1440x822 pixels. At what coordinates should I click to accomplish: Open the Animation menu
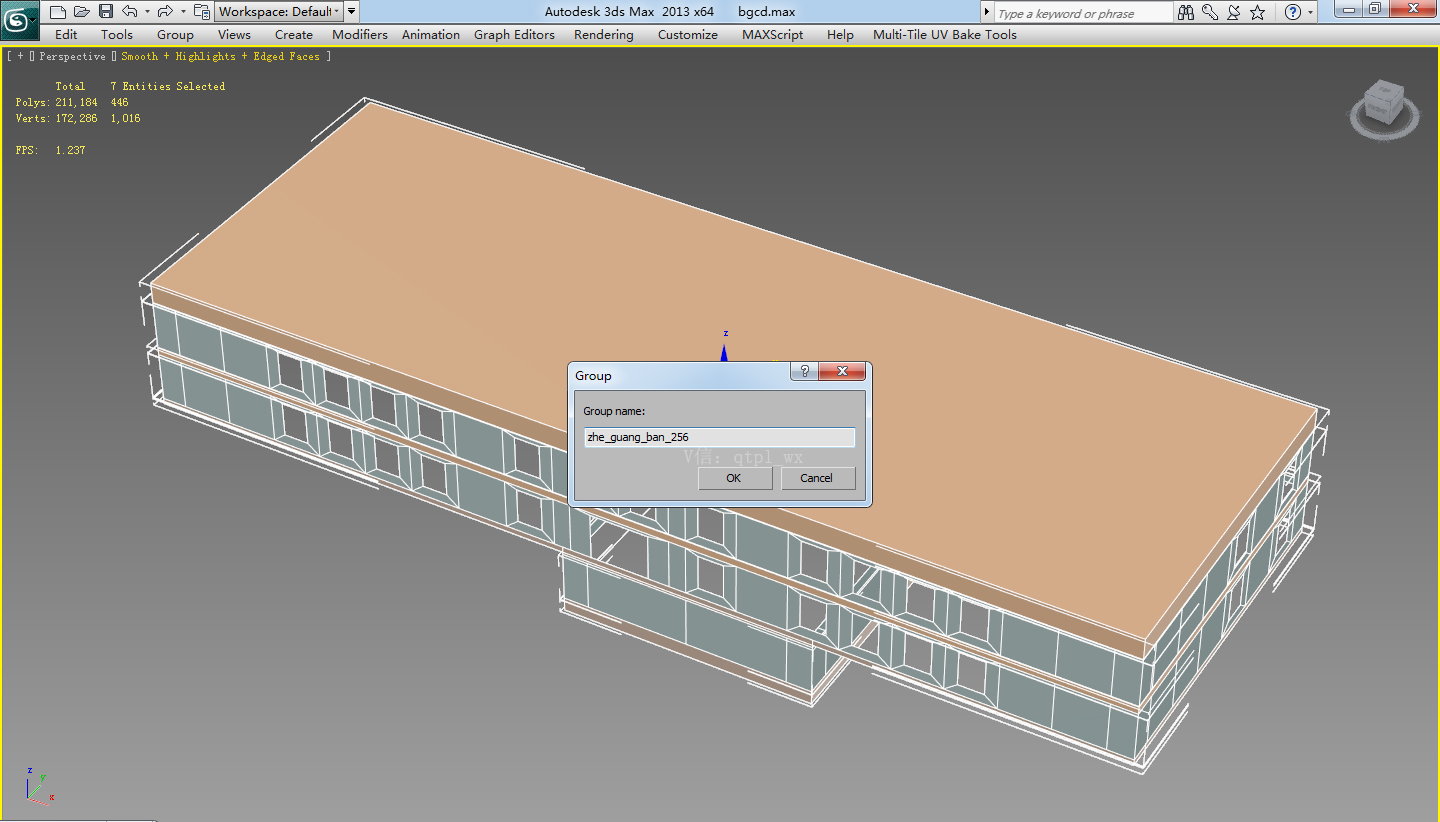(x=431, y=34)
